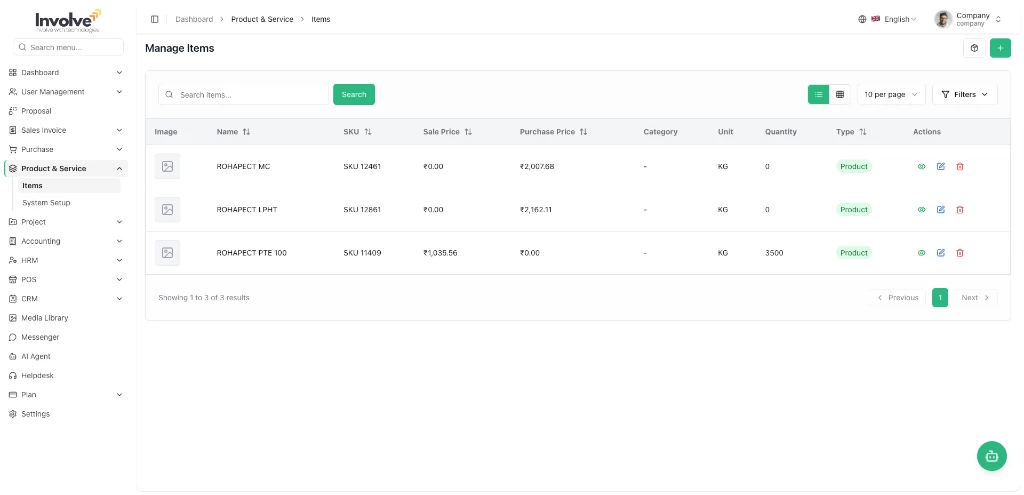
Task: Click the globe language icon
Action: point(862,20)
